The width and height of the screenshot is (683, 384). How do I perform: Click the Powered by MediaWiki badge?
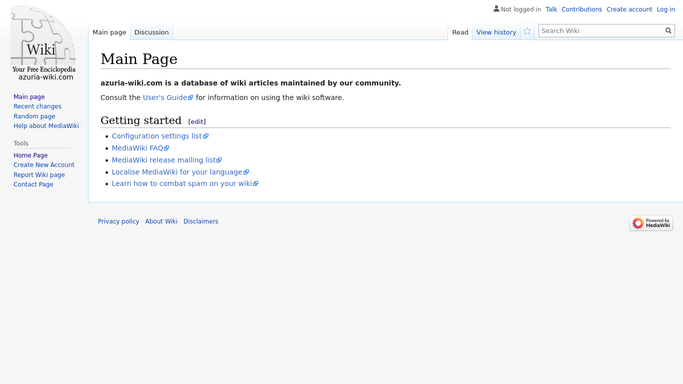651,223
